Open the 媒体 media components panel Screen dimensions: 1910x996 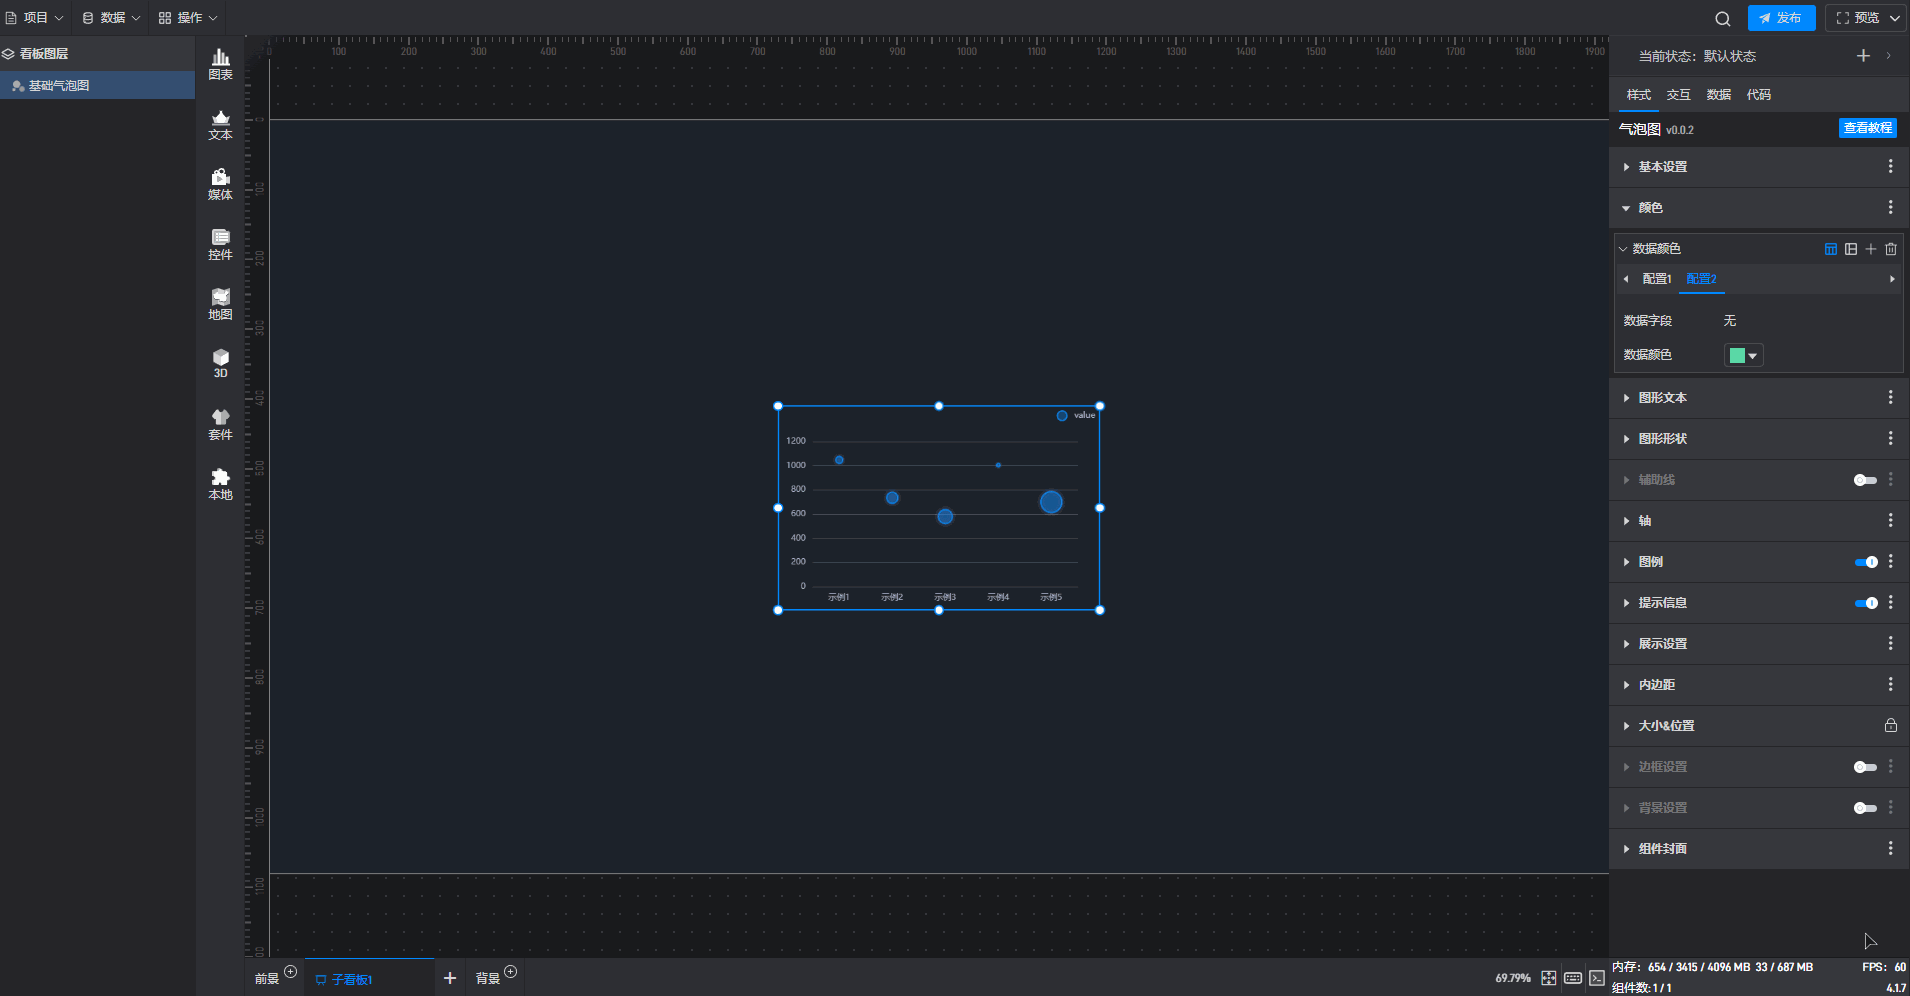click(x=220, y=184)
